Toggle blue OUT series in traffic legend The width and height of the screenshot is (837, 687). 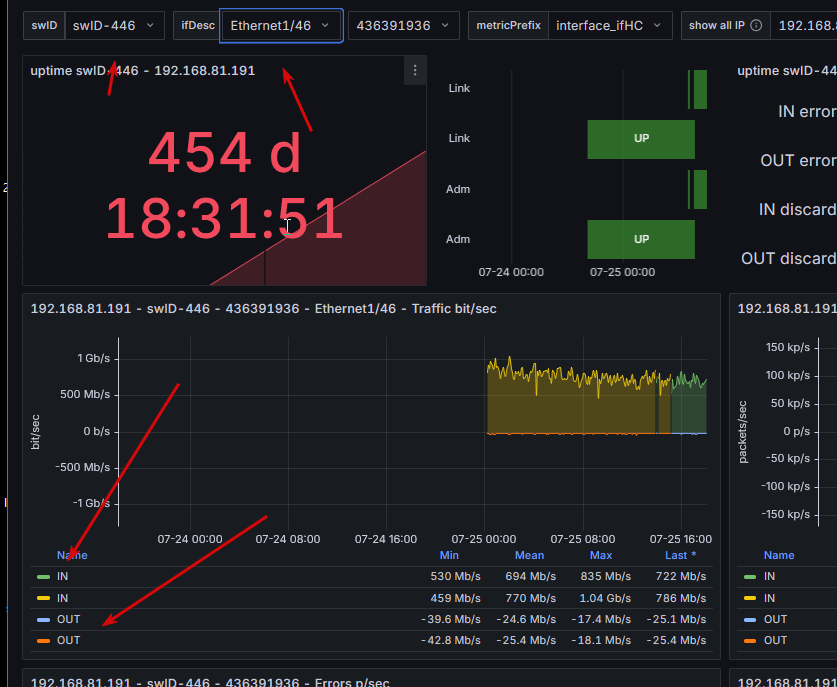point(68,619)
